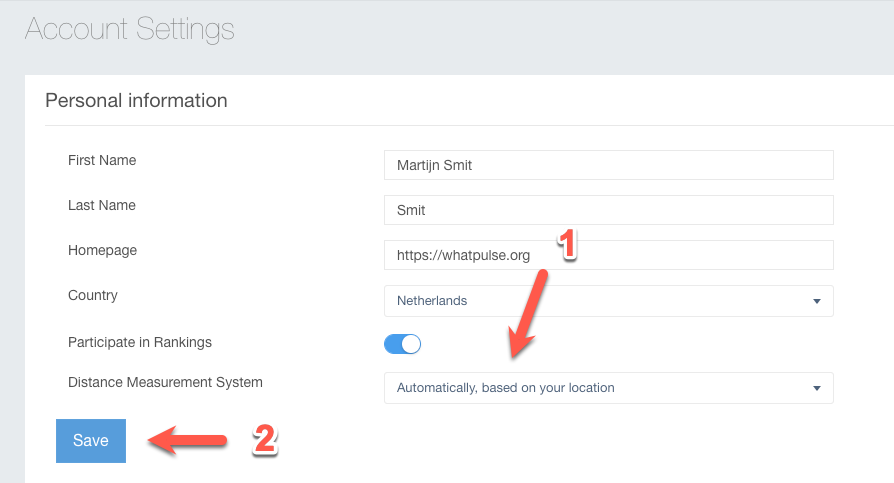Click the red number 1 annotation

(566, 244)
